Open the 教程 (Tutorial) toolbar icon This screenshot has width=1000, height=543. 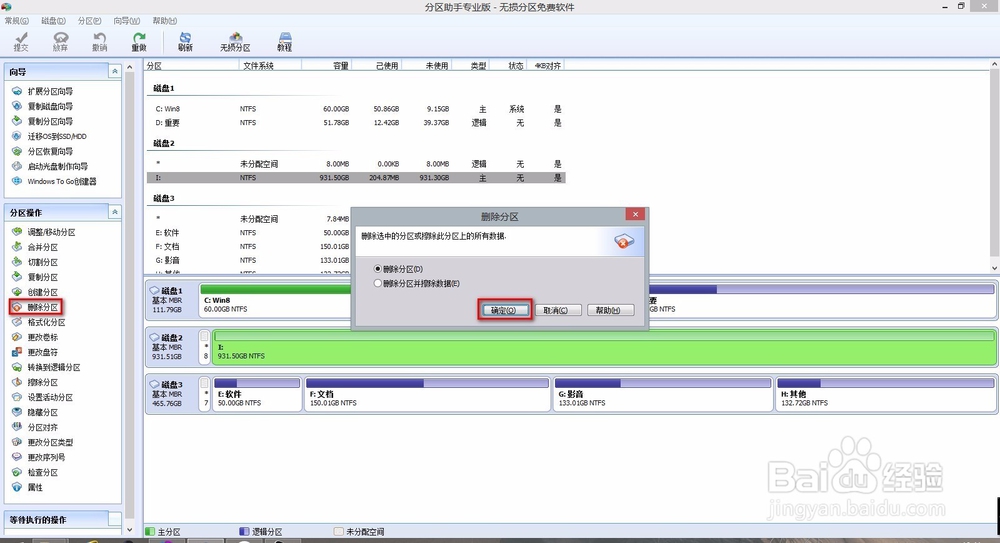tap(284, 42)
